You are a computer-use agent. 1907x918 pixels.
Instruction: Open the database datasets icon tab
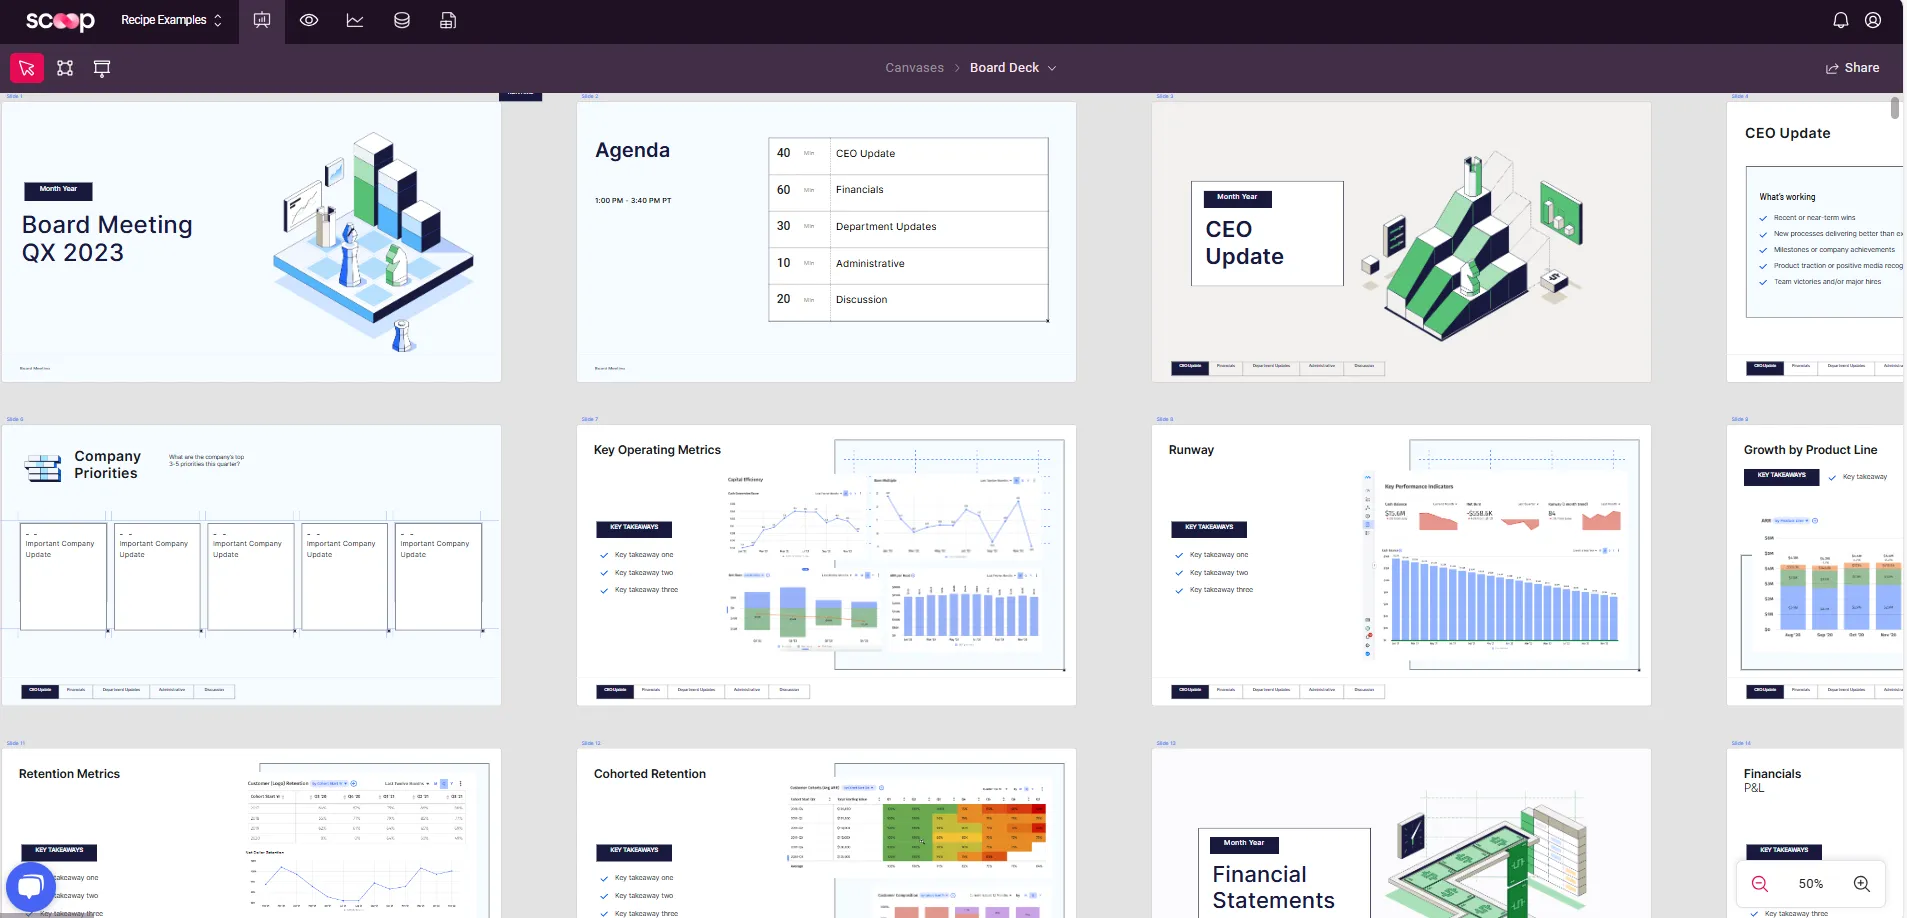pyautogui.click(x=402, y=20)
